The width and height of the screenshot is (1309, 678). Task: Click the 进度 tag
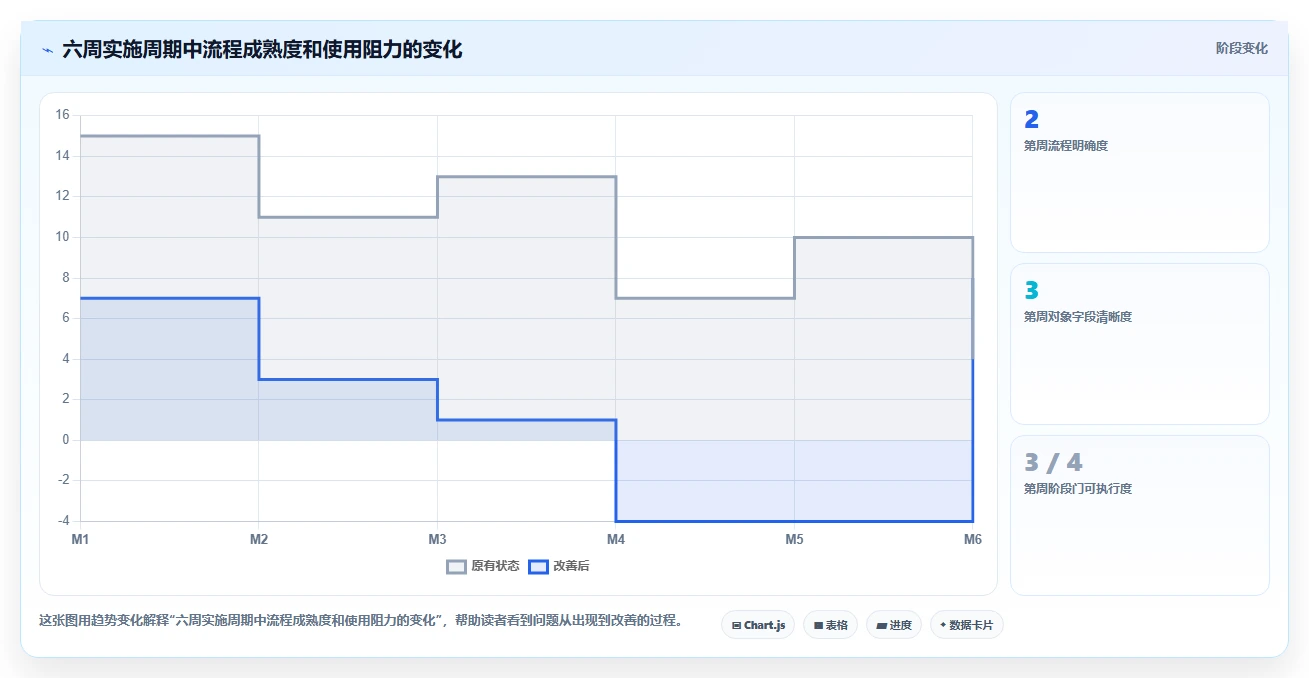point(893,625)
